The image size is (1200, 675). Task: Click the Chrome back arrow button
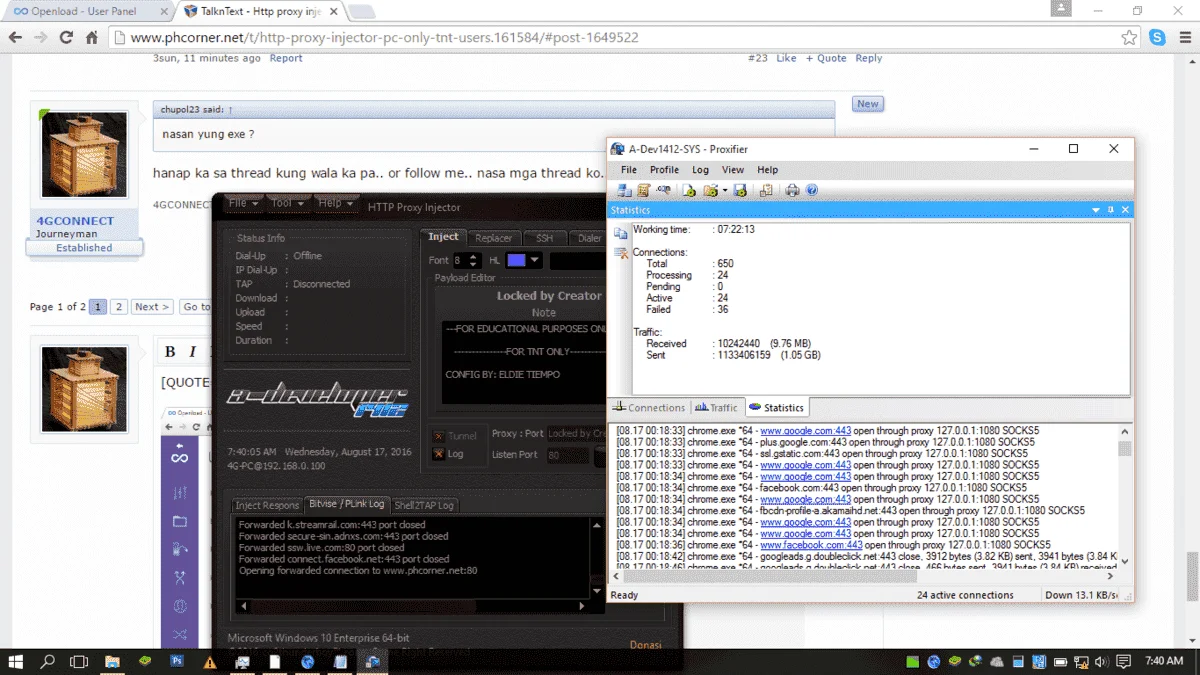point(14,38)
